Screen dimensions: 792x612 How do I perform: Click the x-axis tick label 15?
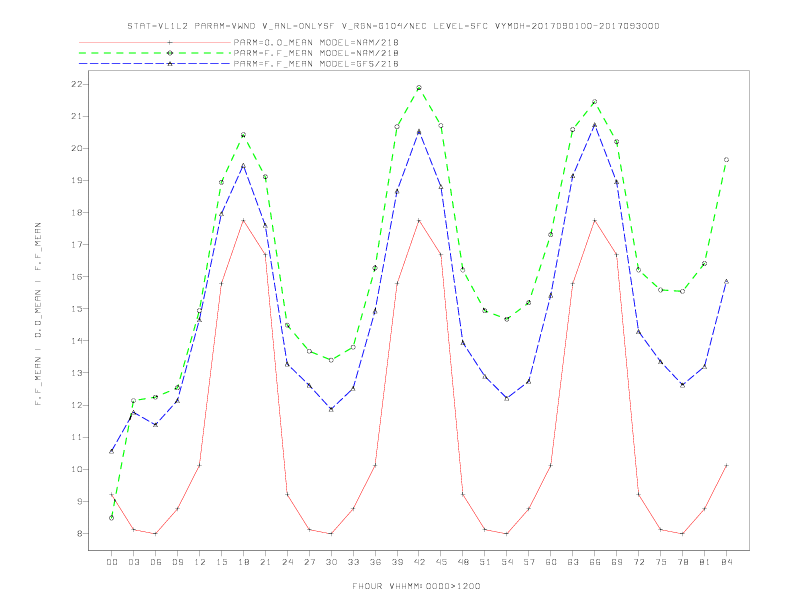tap(221, 562)
